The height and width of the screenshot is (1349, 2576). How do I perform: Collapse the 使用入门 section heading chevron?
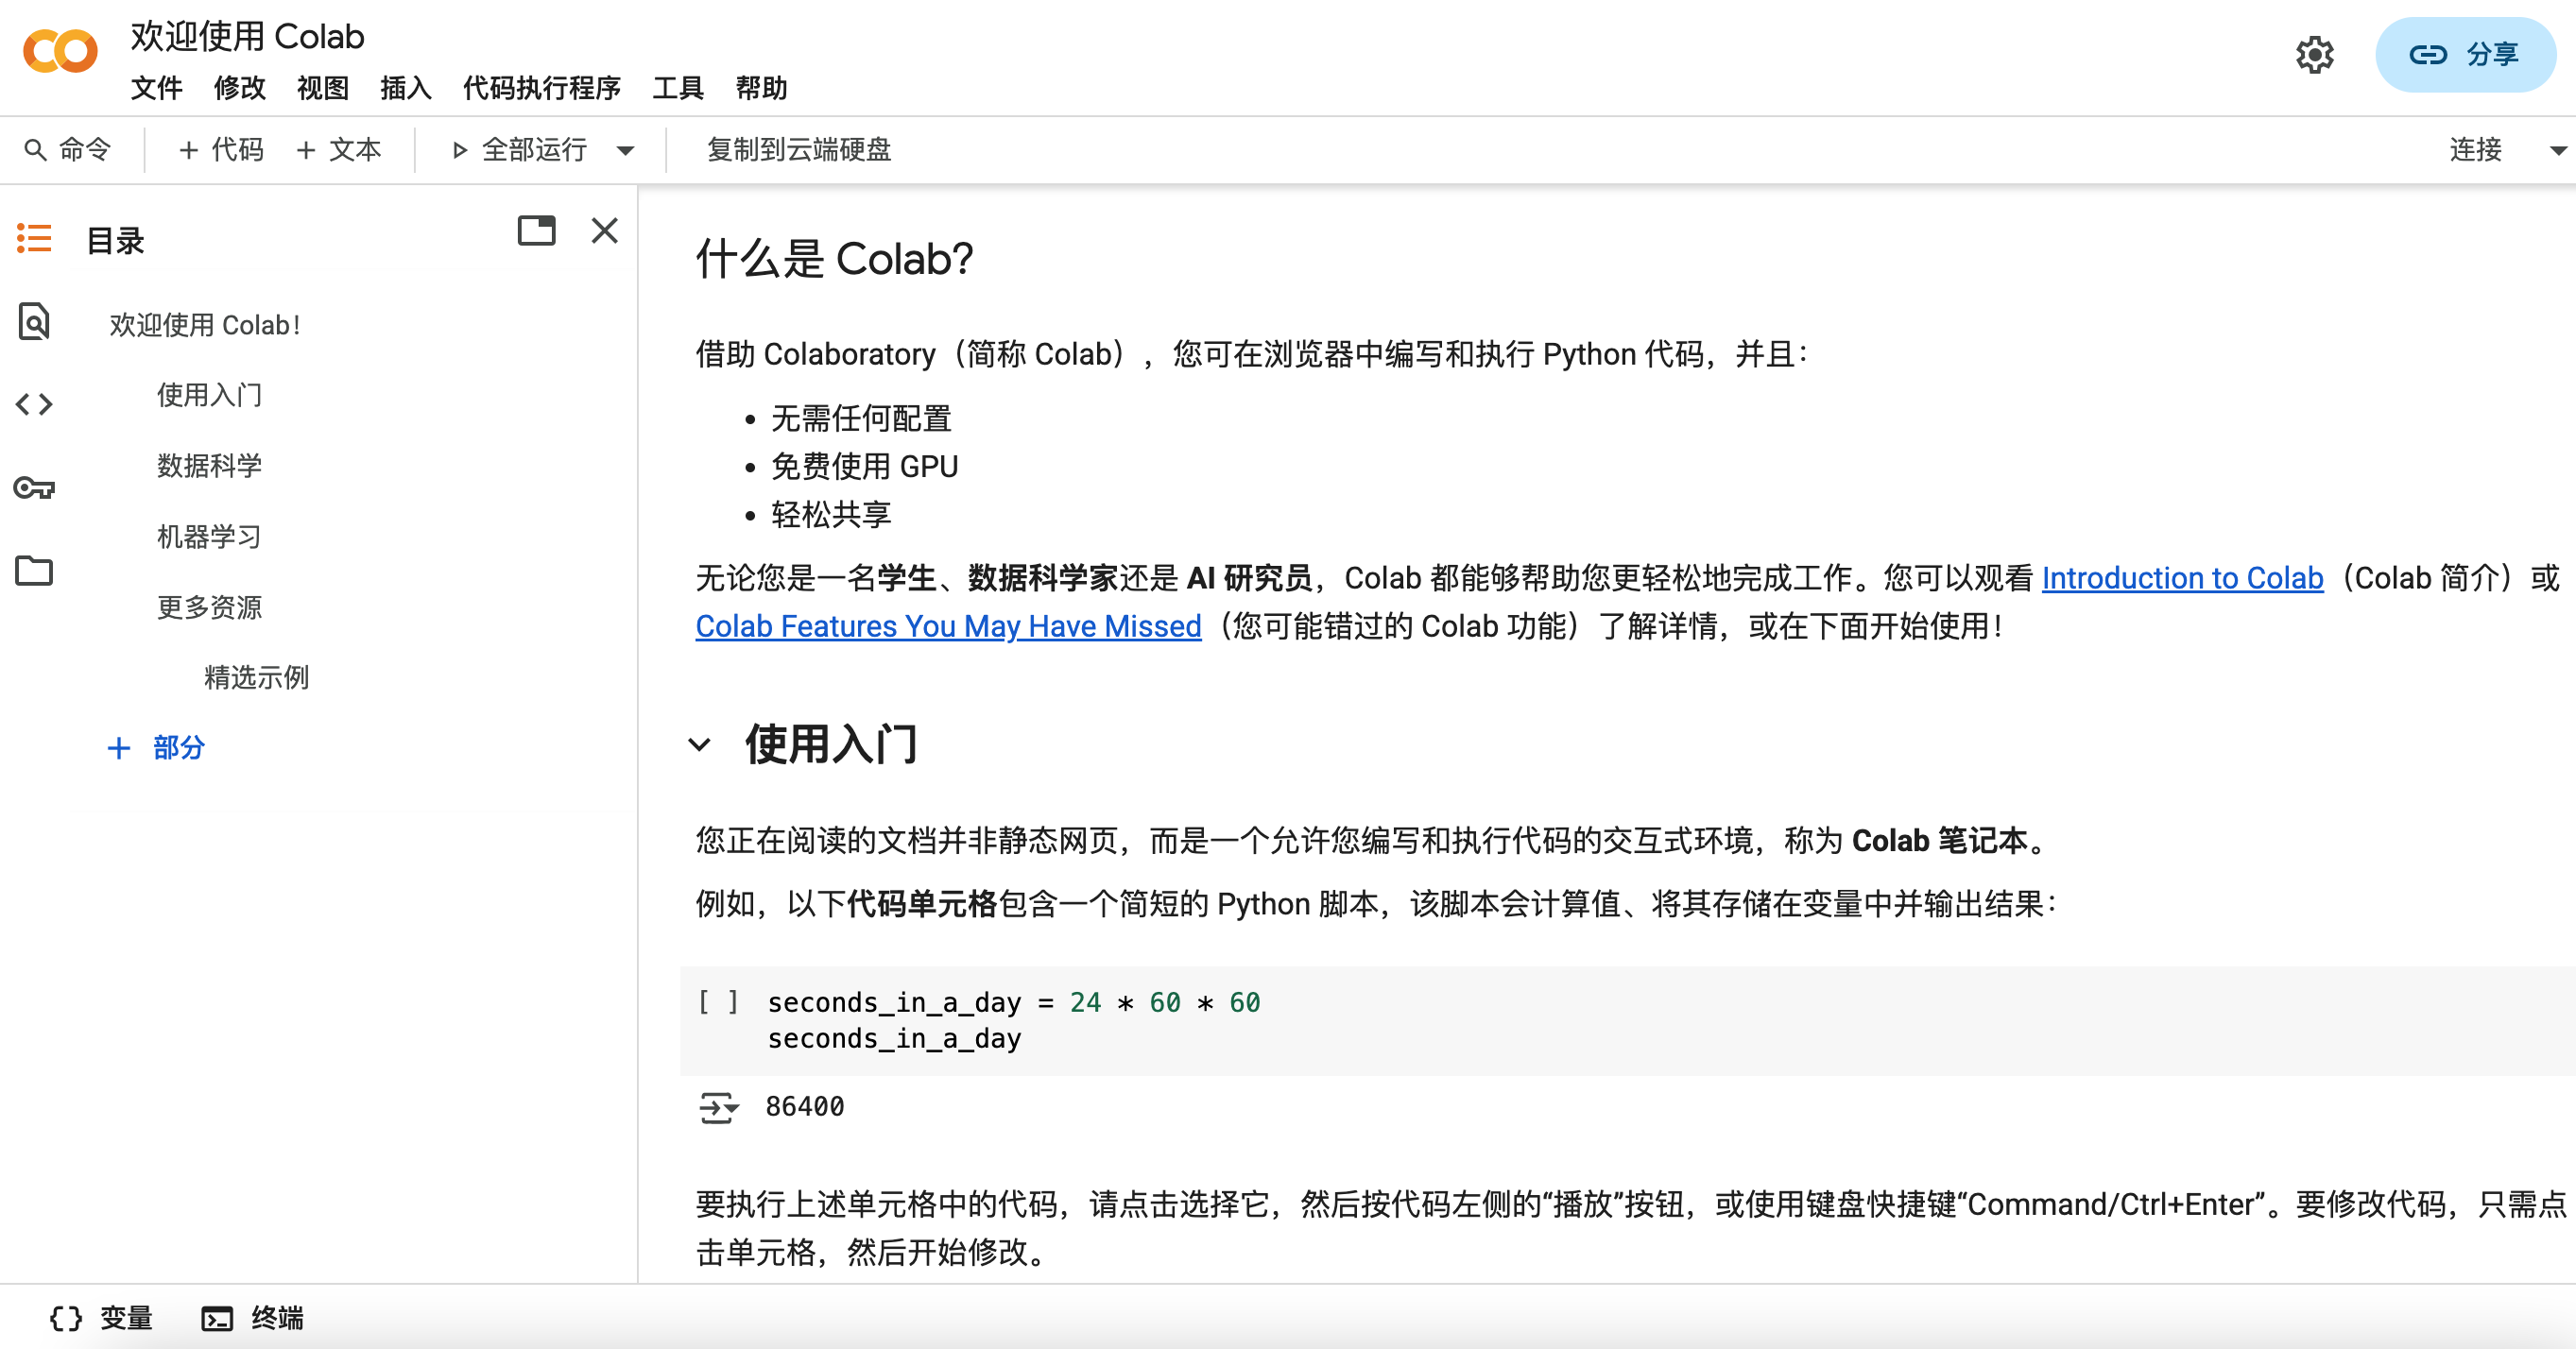click(700, 745)
